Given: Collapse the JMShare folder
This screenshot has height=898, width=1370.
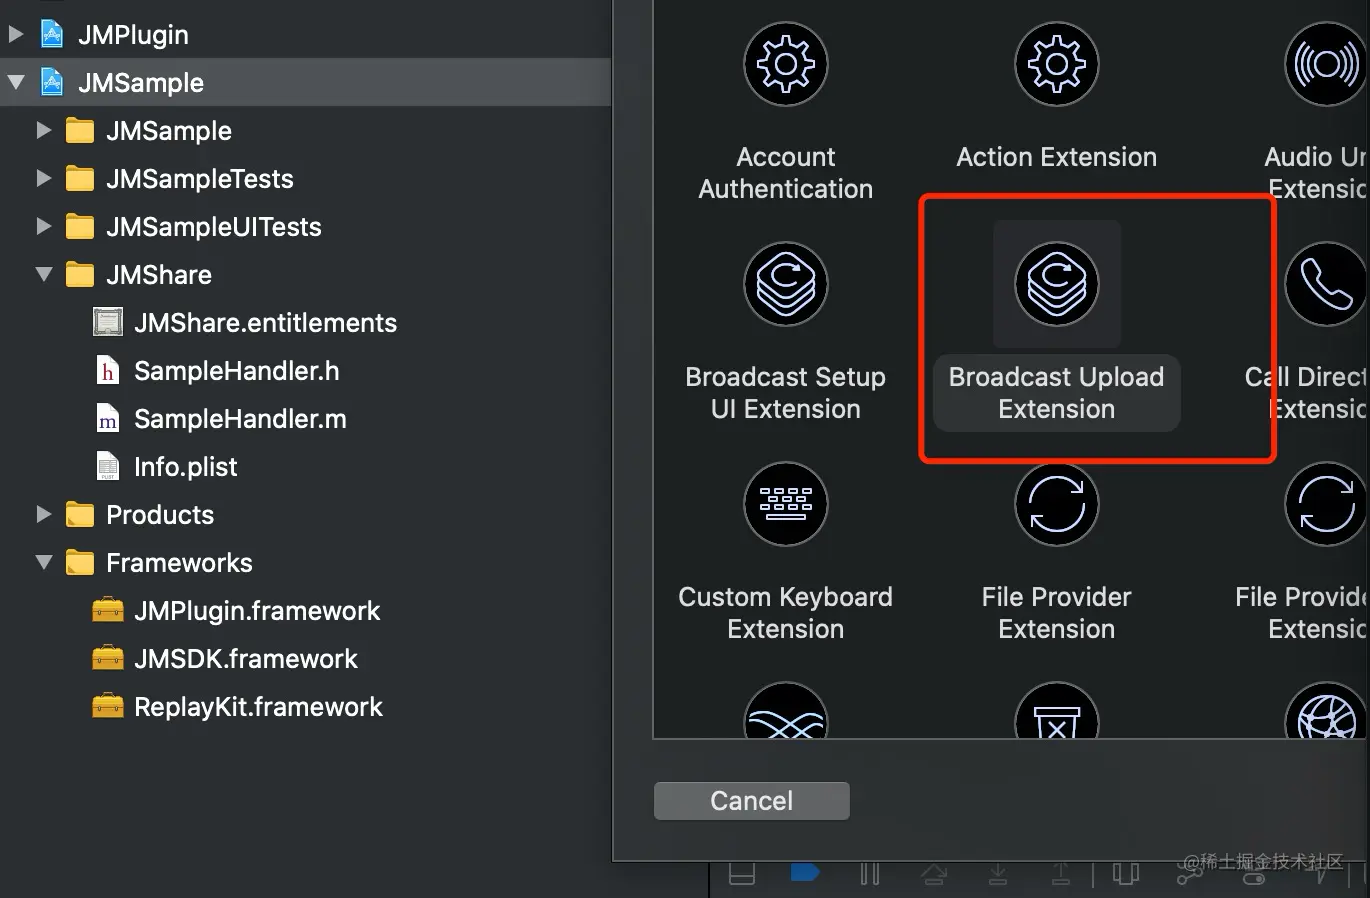Looking at the screenshot, I should [x=44, y=275].
